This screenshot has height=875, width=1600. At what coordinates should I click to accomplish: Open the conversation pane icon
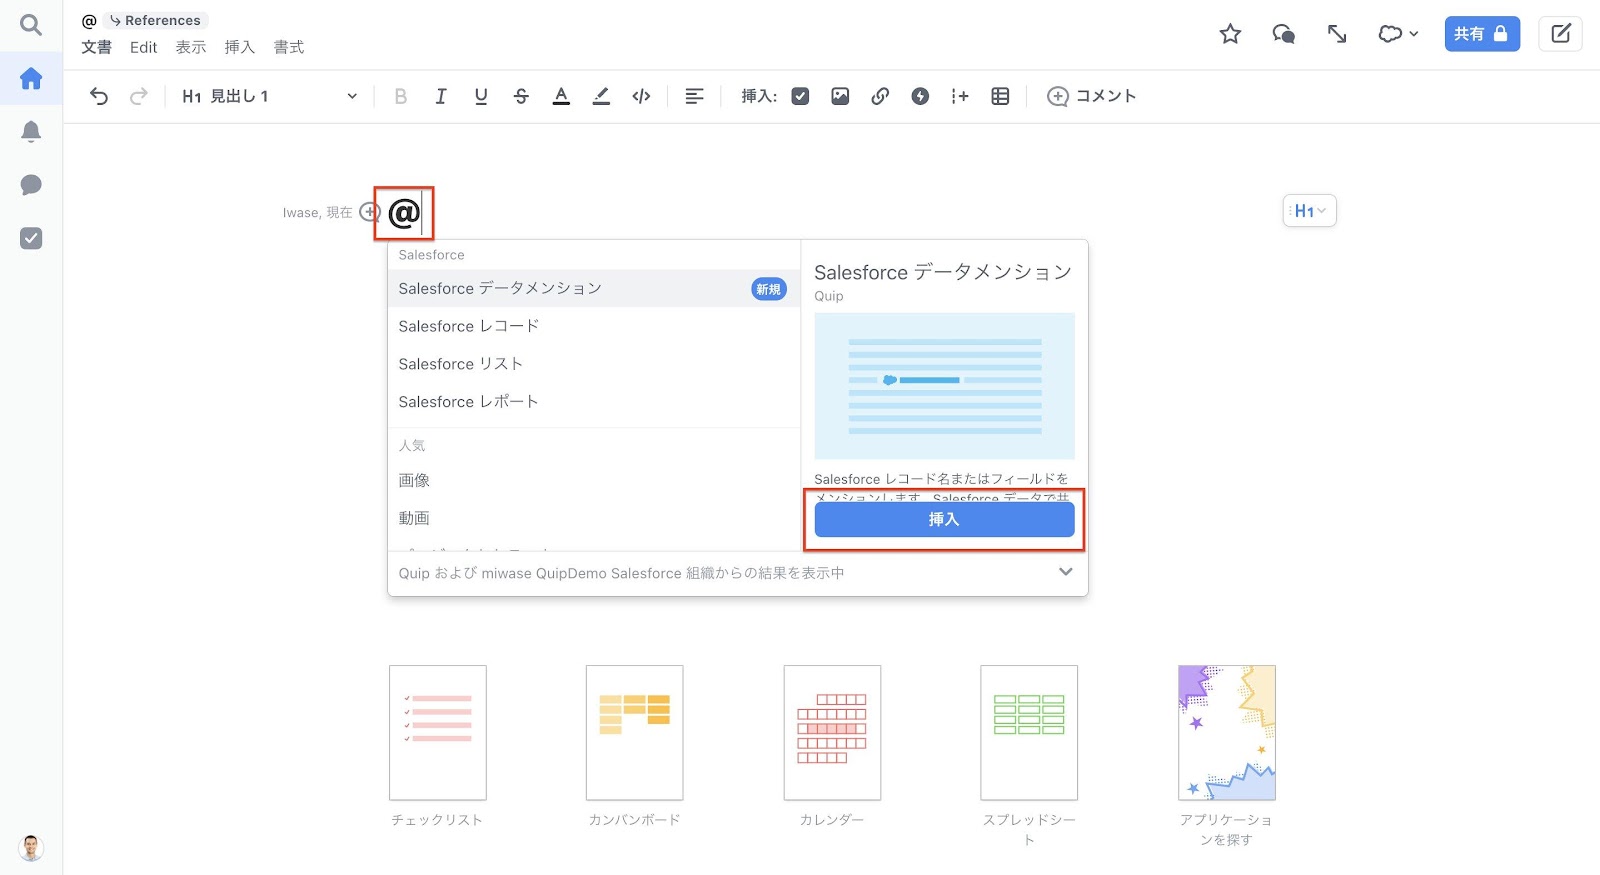1283,34
